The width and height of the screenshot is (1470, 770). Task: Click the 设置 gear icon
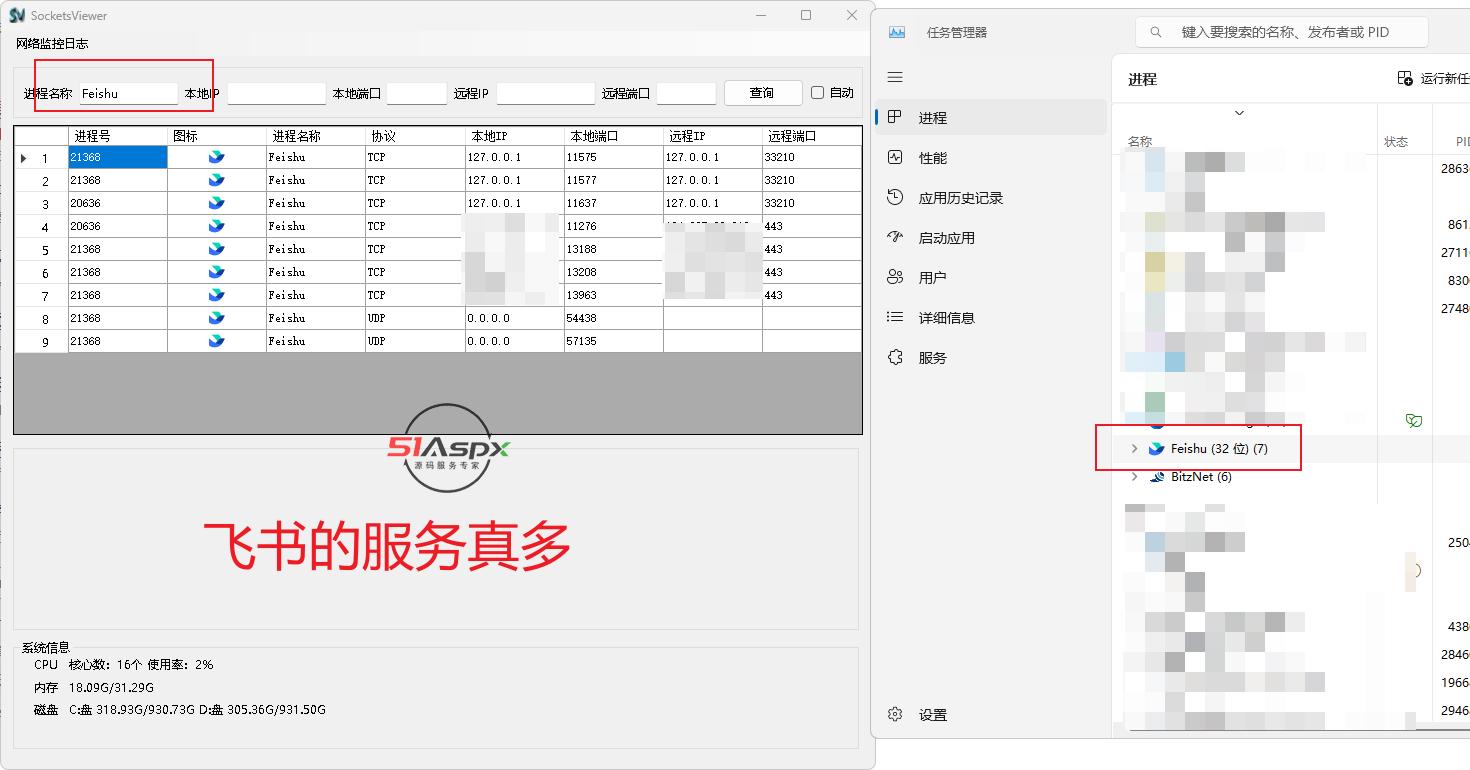tap(895, 714)
